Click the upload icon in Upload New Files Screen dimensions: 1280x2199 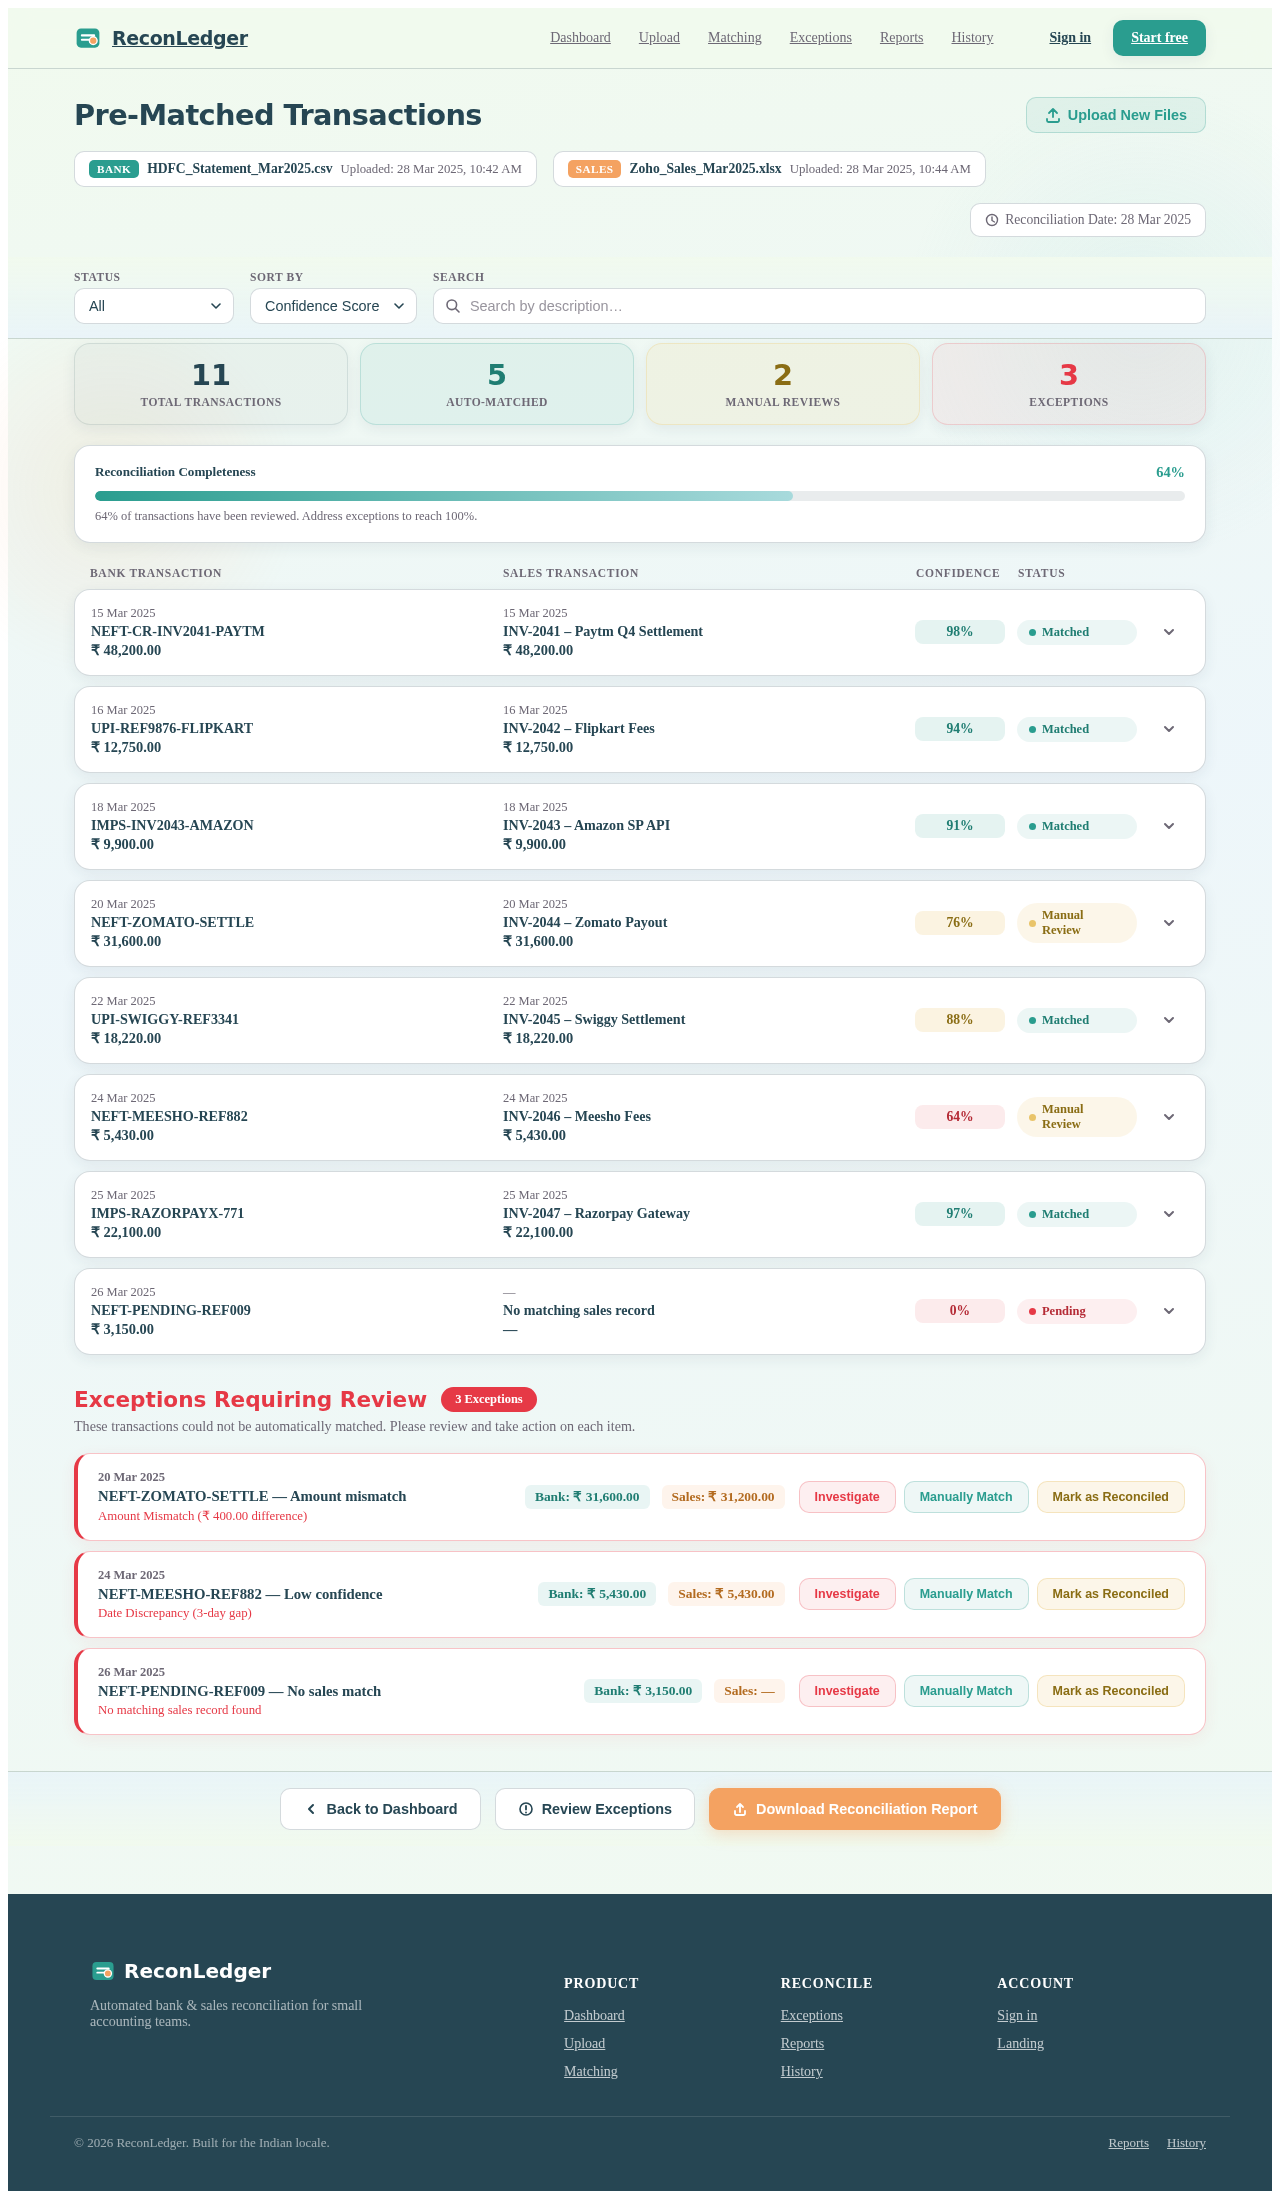tap(1053, 115)
